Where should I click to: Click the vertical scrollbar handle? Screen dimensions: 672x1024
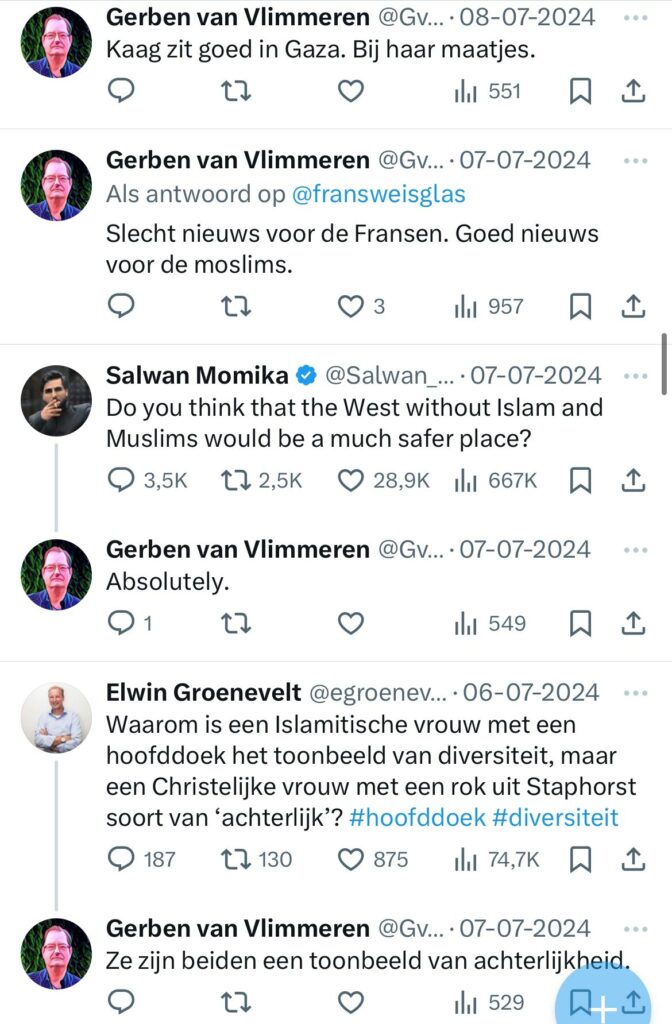(x=664, y=365)
